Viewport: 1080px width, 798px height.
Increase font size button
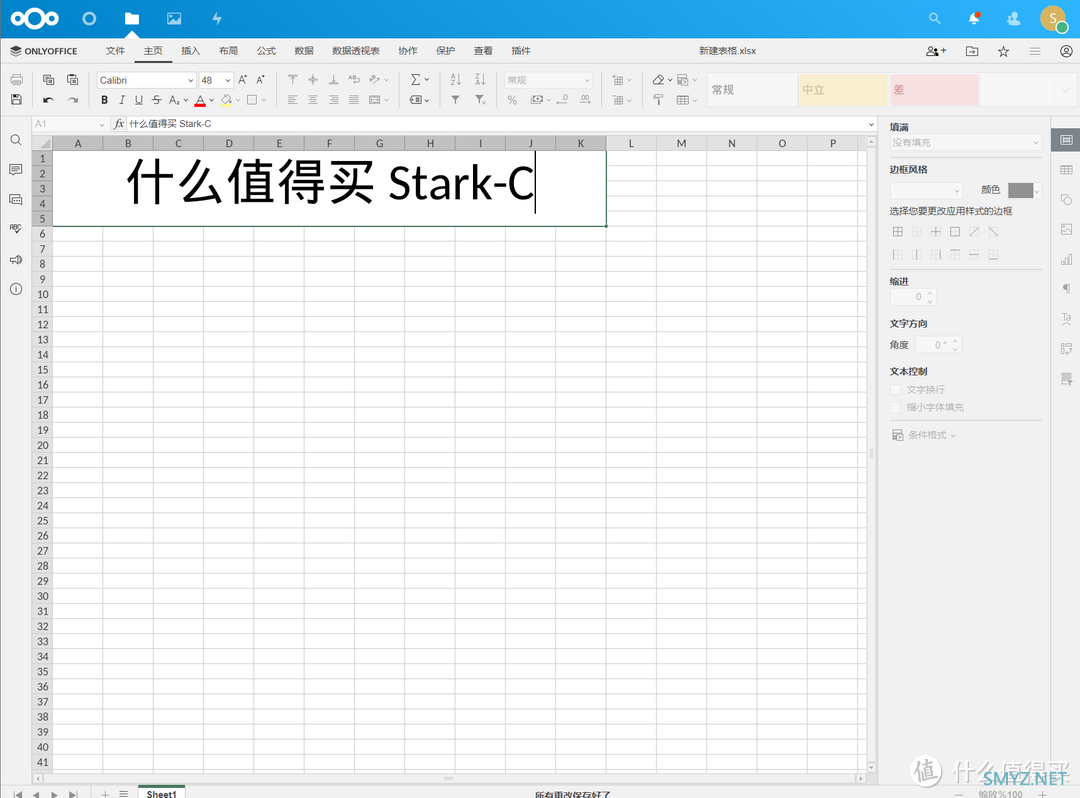(x=242, y=80)
